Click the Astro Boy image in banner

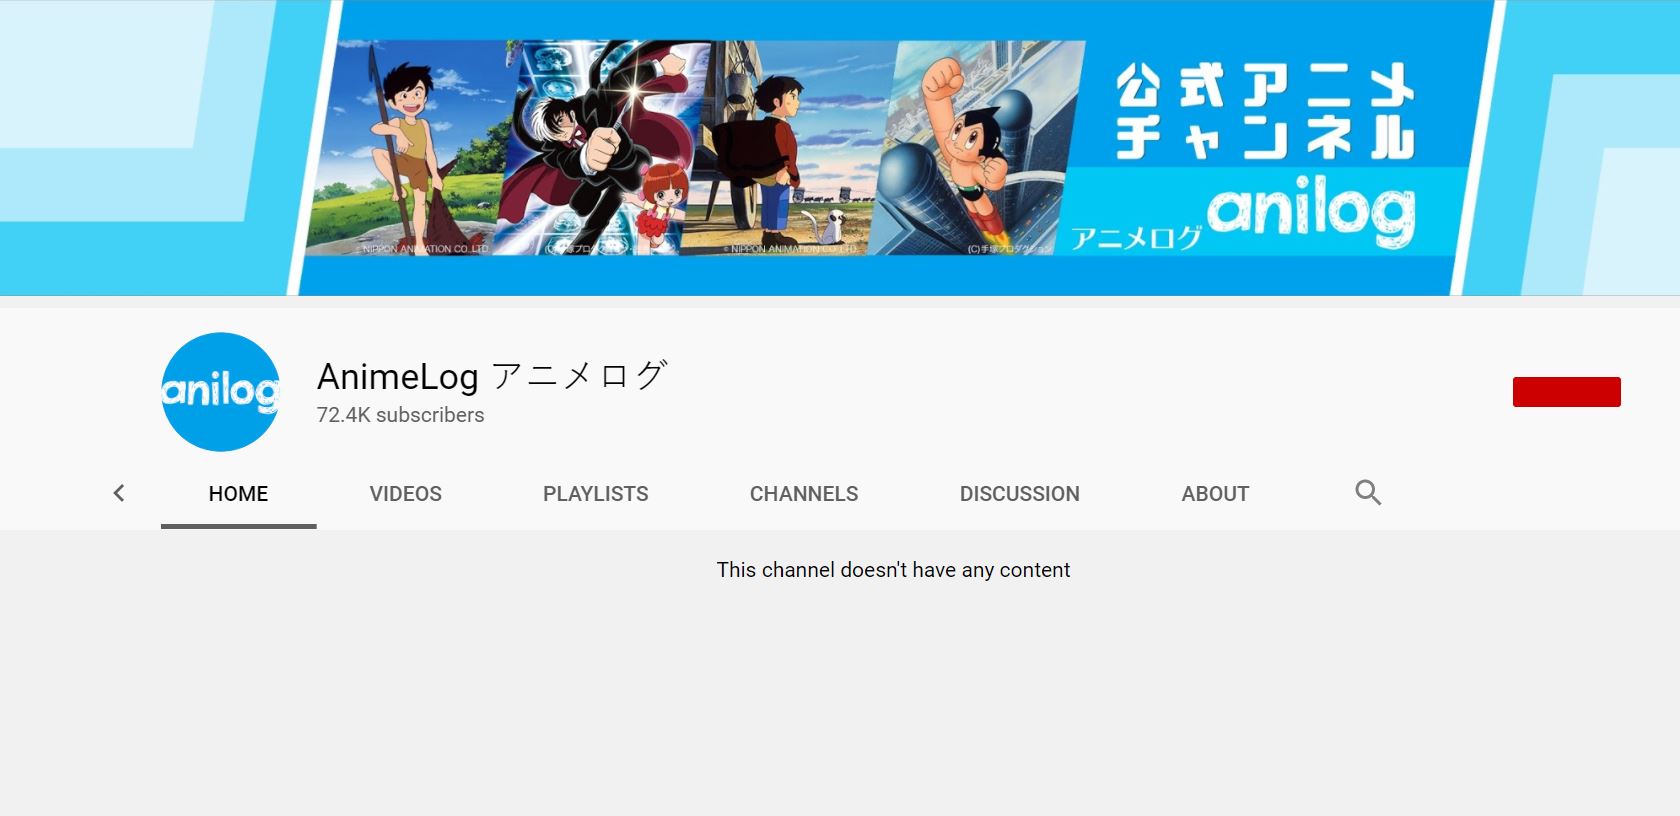(975, 148)
